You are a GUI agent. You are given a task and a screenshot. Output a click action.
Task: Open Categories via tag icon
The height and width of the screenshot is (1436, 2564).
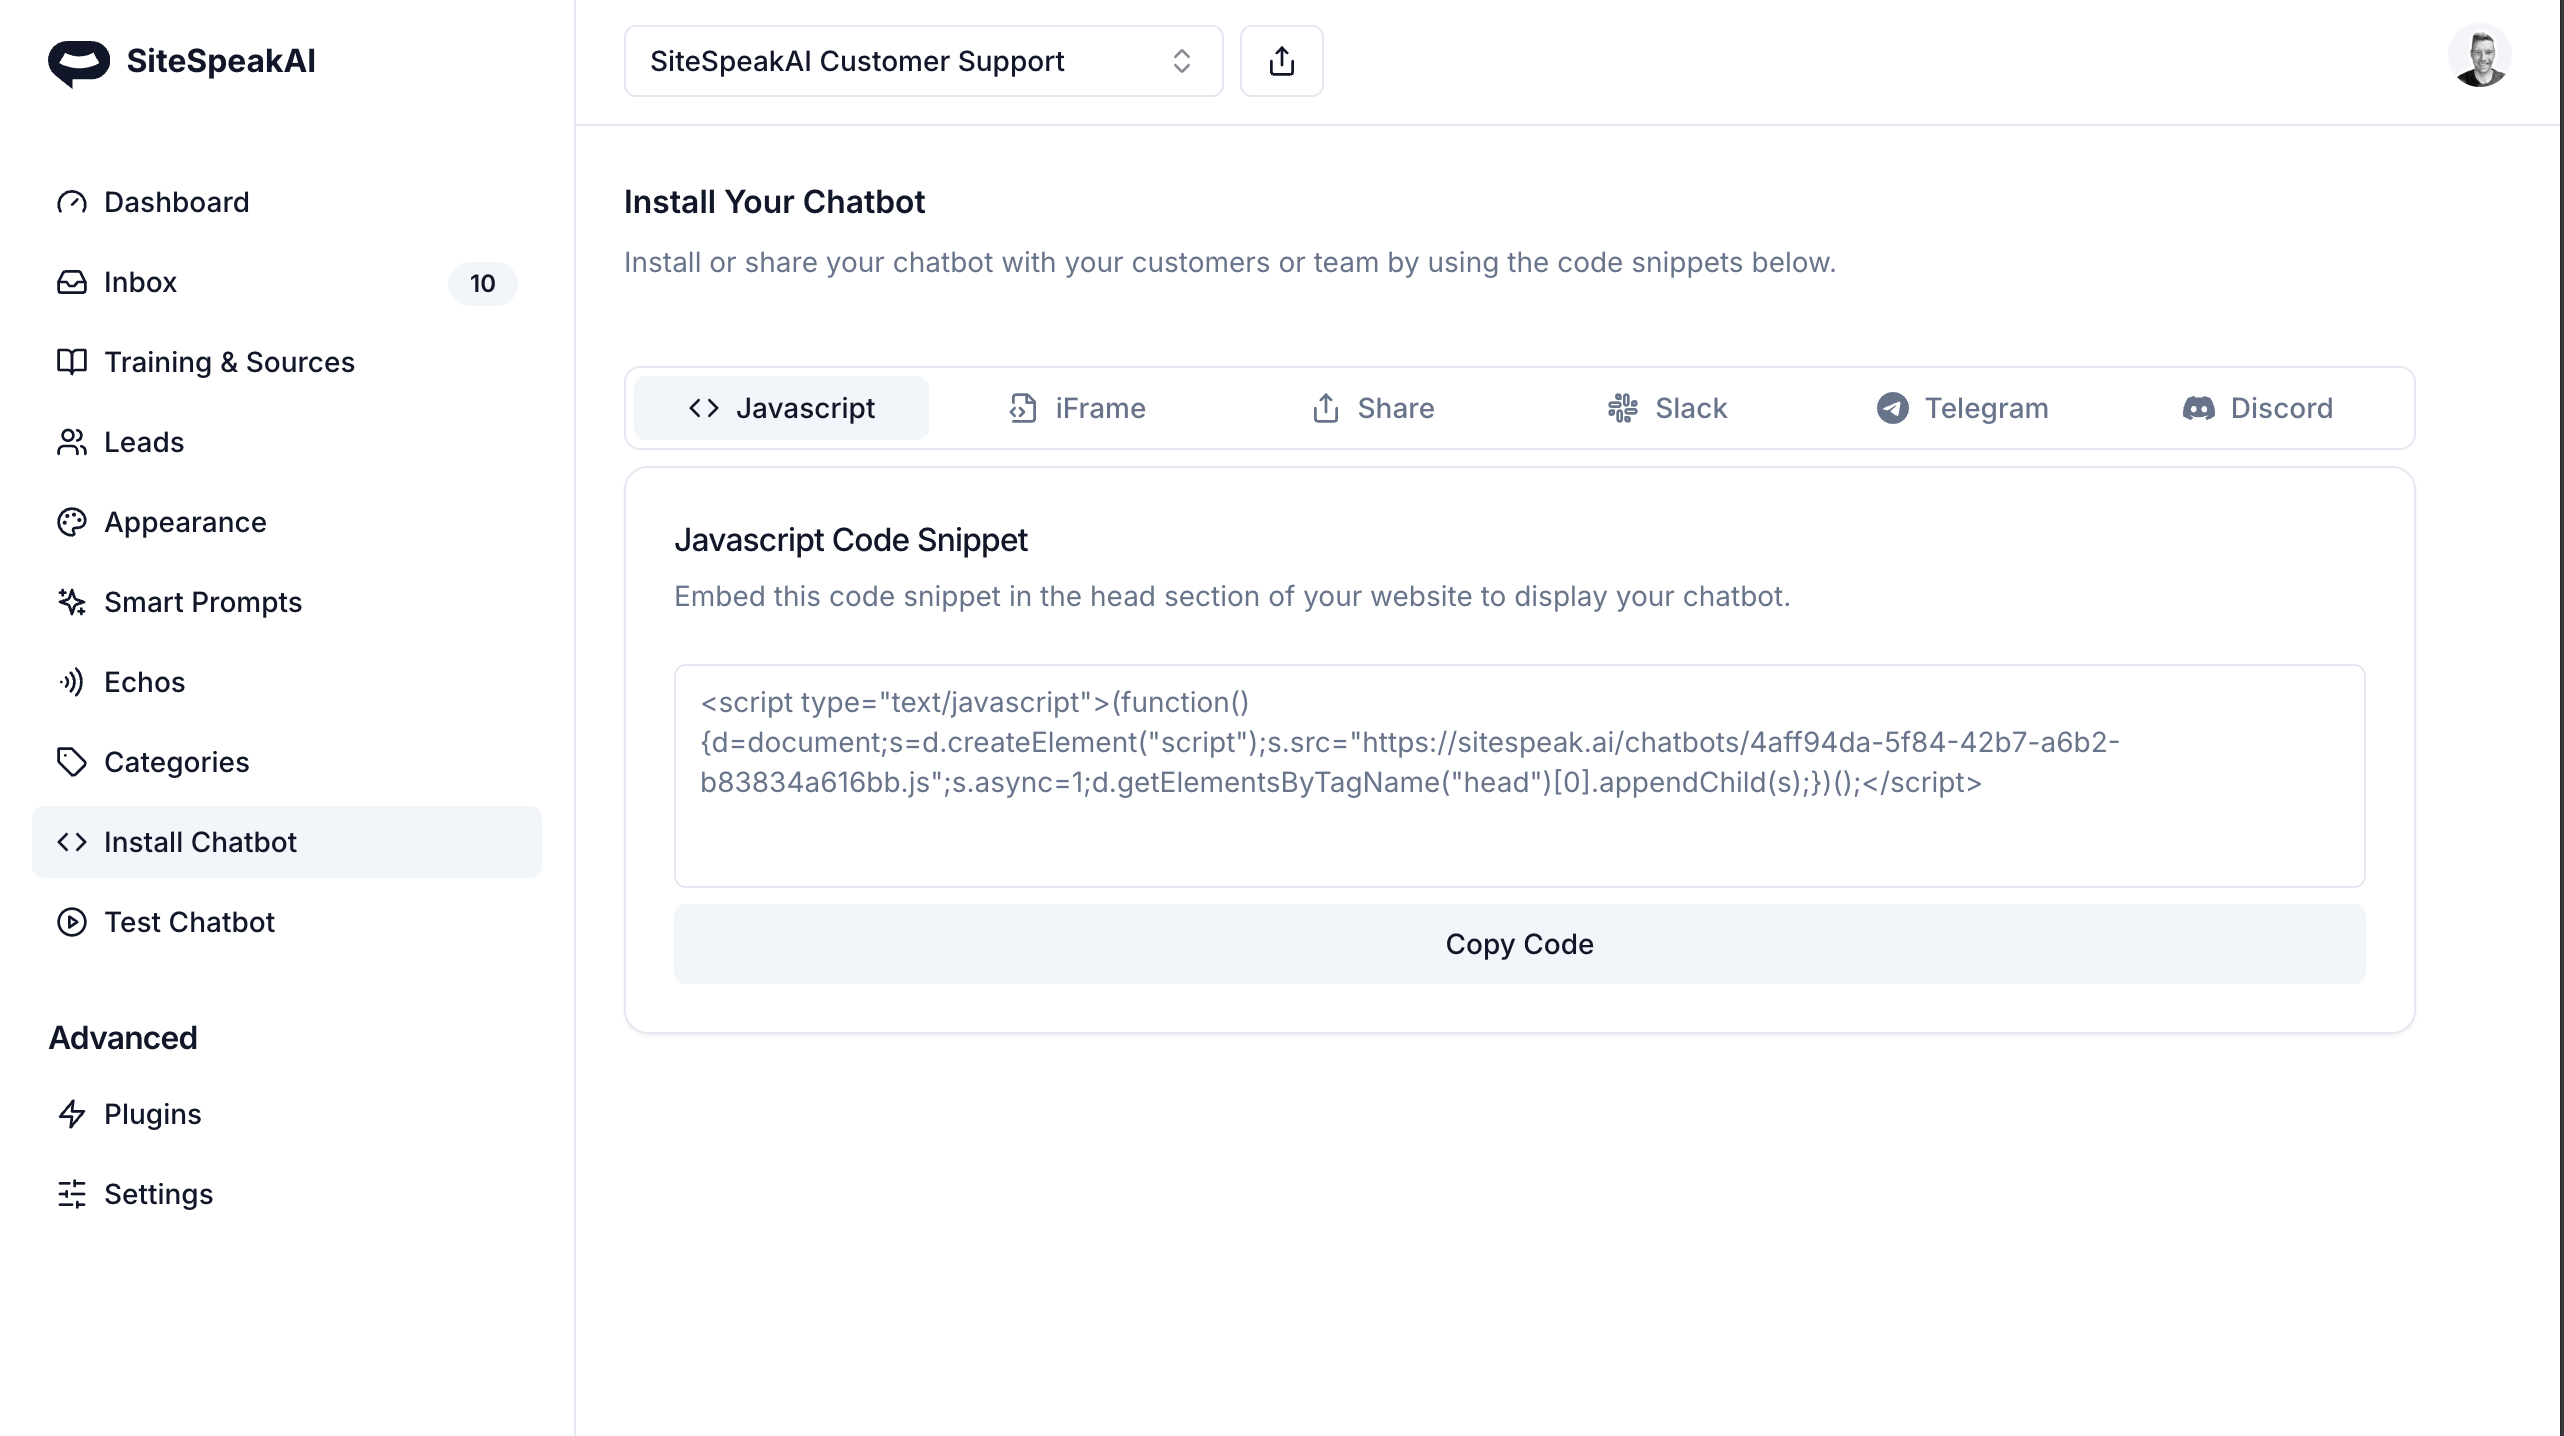pyautogui.click(x=72, y=762)
